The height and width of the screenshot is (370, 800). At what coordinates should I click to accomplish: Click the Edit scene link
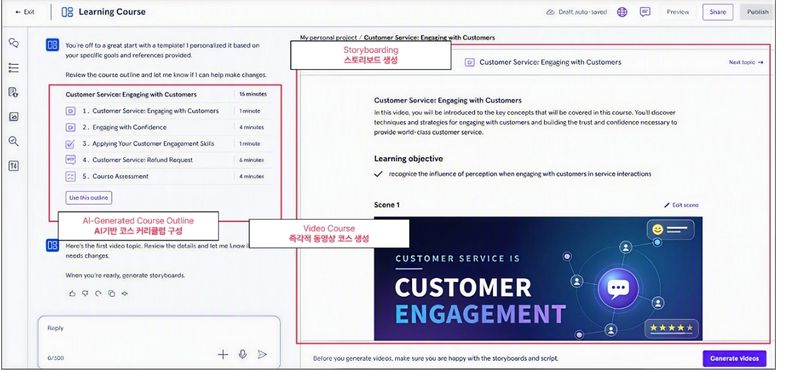(681, 205)
